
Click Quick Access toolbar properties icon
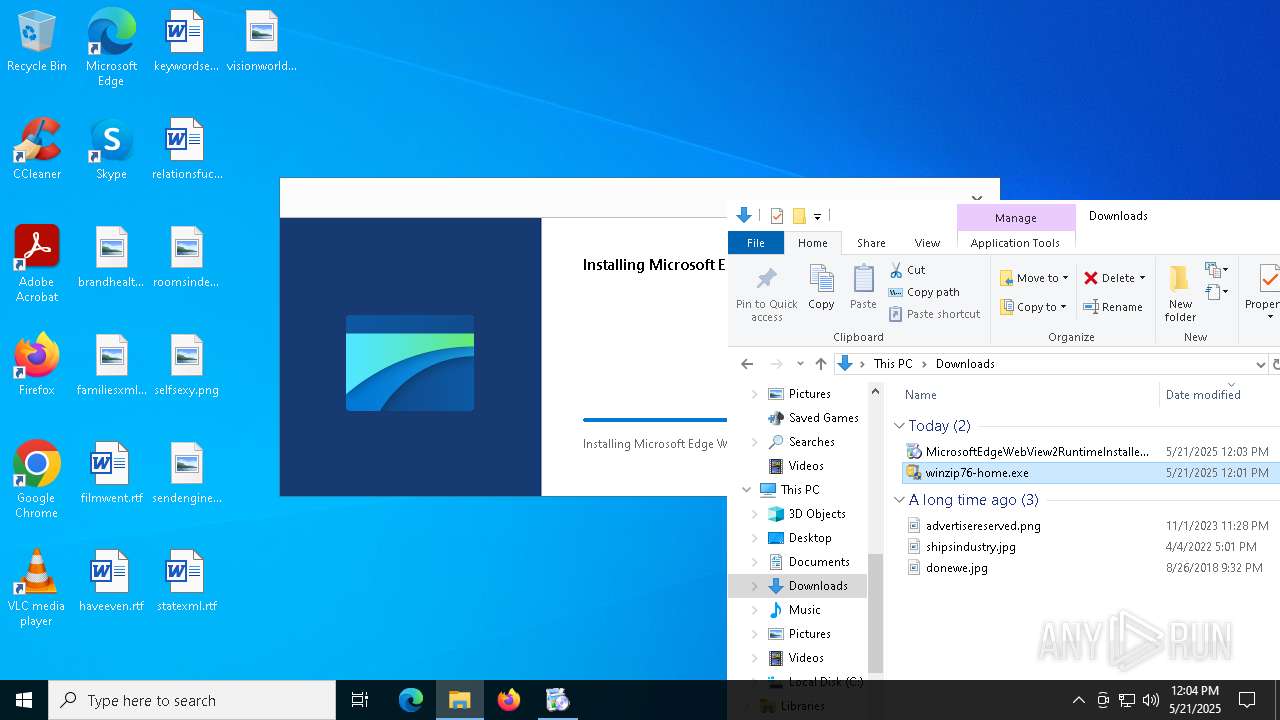[777, 216]
